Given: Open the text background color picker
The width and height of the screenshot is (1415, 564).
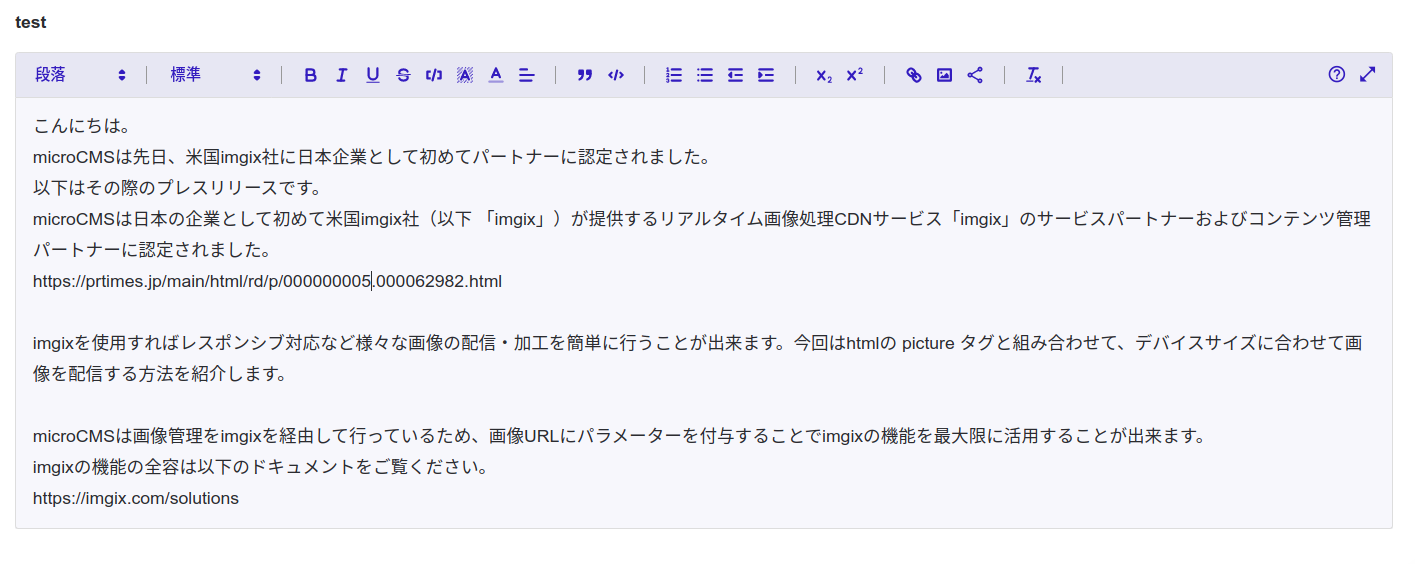Looking at the screenshot, I should [x=465, y=75].
